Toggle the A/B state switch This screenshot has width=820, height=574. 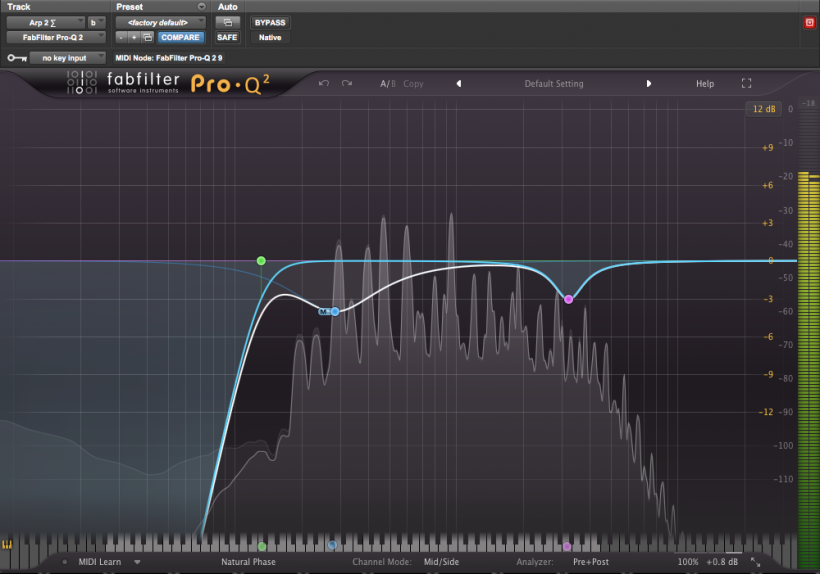tap(388, 84)
